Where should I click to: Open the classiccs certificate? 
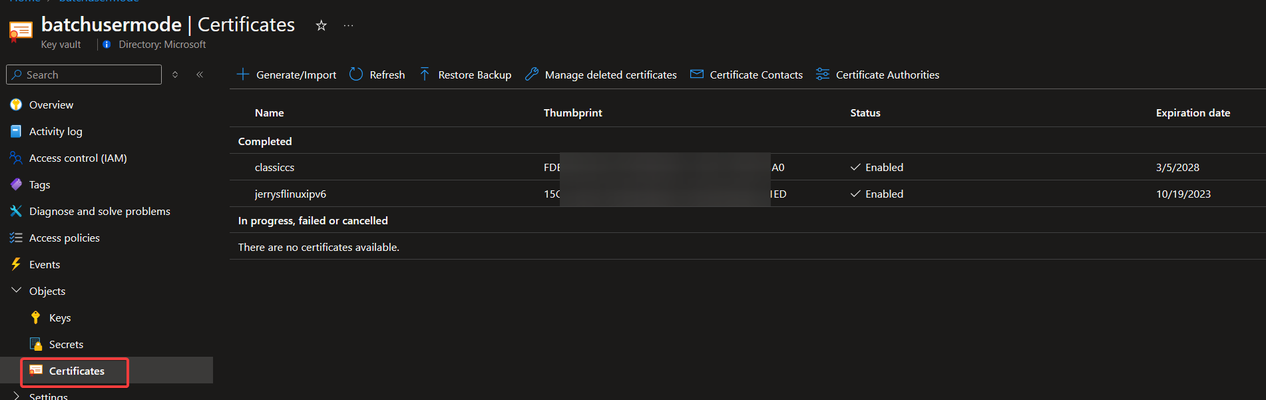coord(275,168)
